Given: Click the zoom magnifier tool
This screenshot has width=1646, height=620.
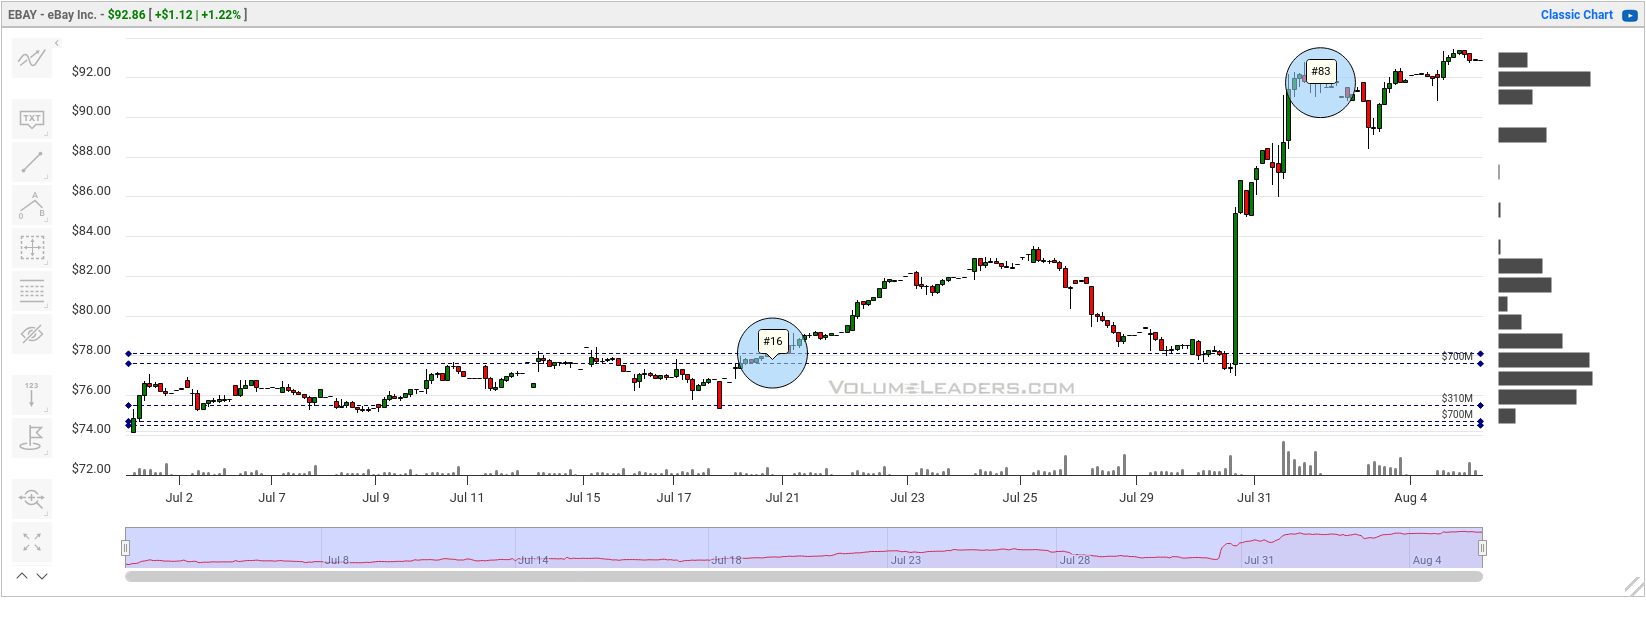Looking at the screenshot, I should [x=32, y=498].
